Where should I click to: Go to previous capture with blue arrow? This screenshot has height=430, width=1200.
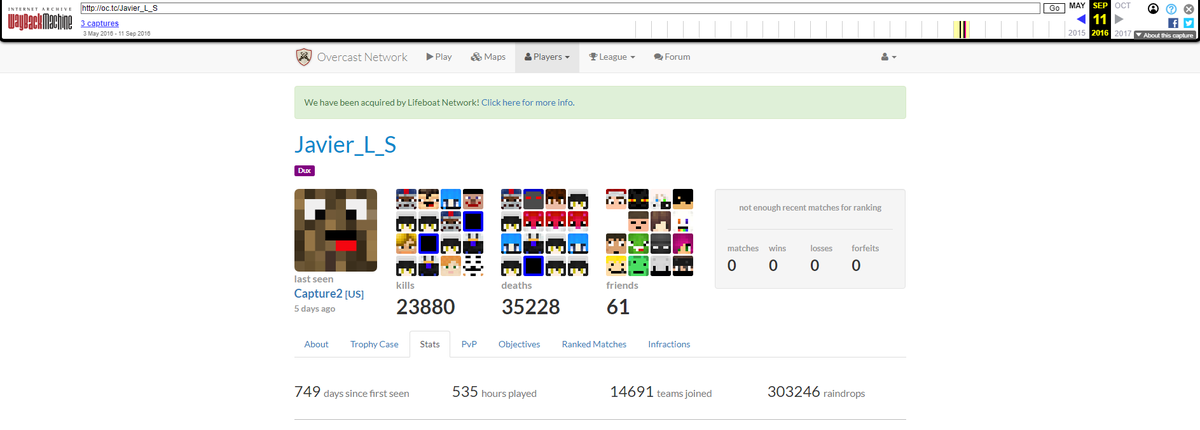coord(1081,19)
